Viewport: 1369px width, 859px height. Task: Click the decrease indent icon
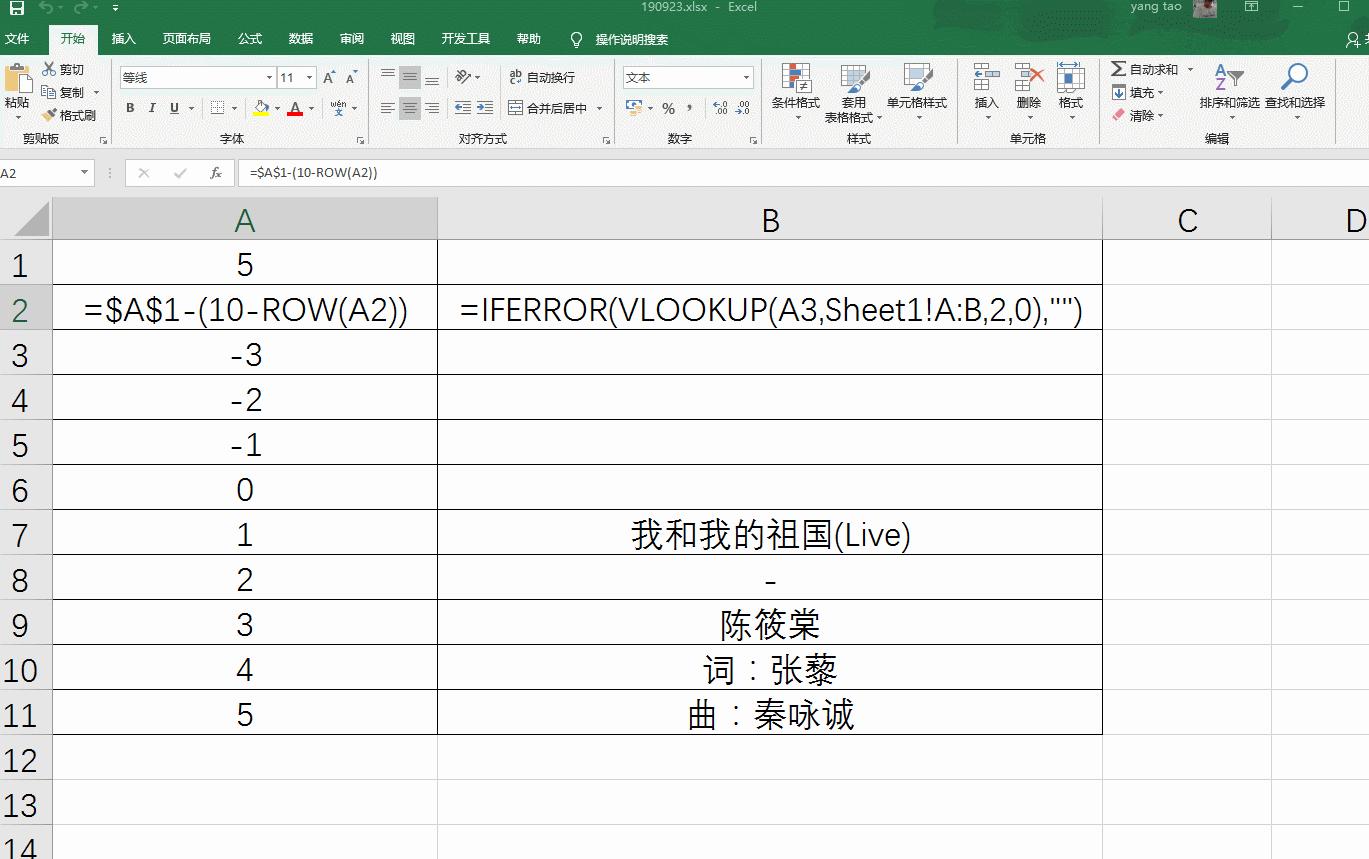pyautogui.click(x=462, y=108)
